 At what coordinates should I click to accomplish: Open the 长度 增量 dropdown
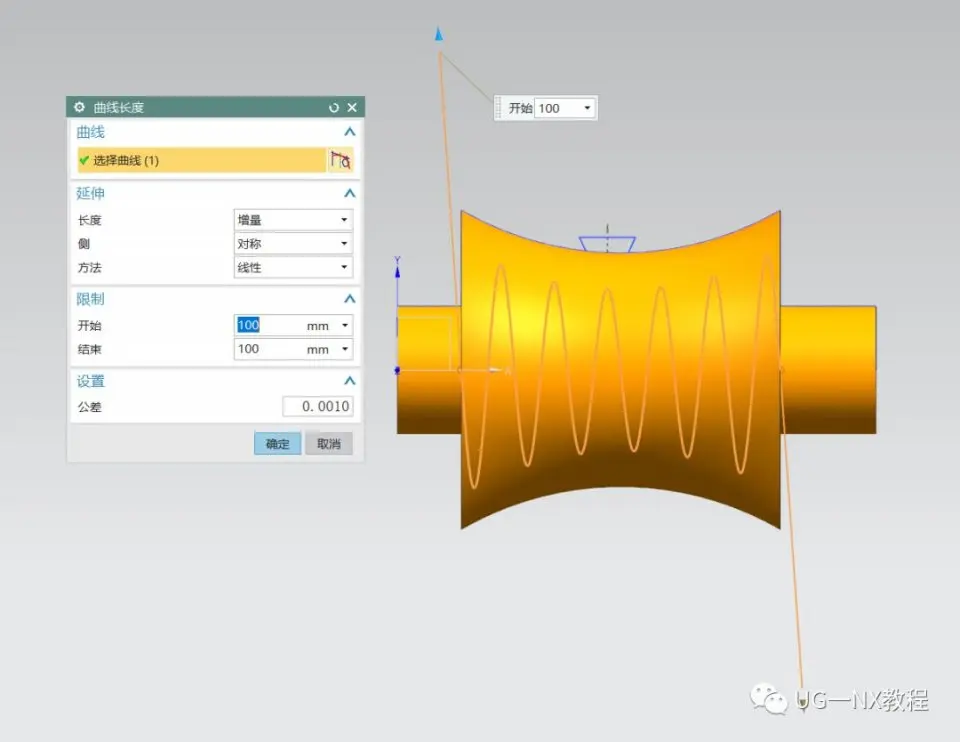(x=293, y=220)
